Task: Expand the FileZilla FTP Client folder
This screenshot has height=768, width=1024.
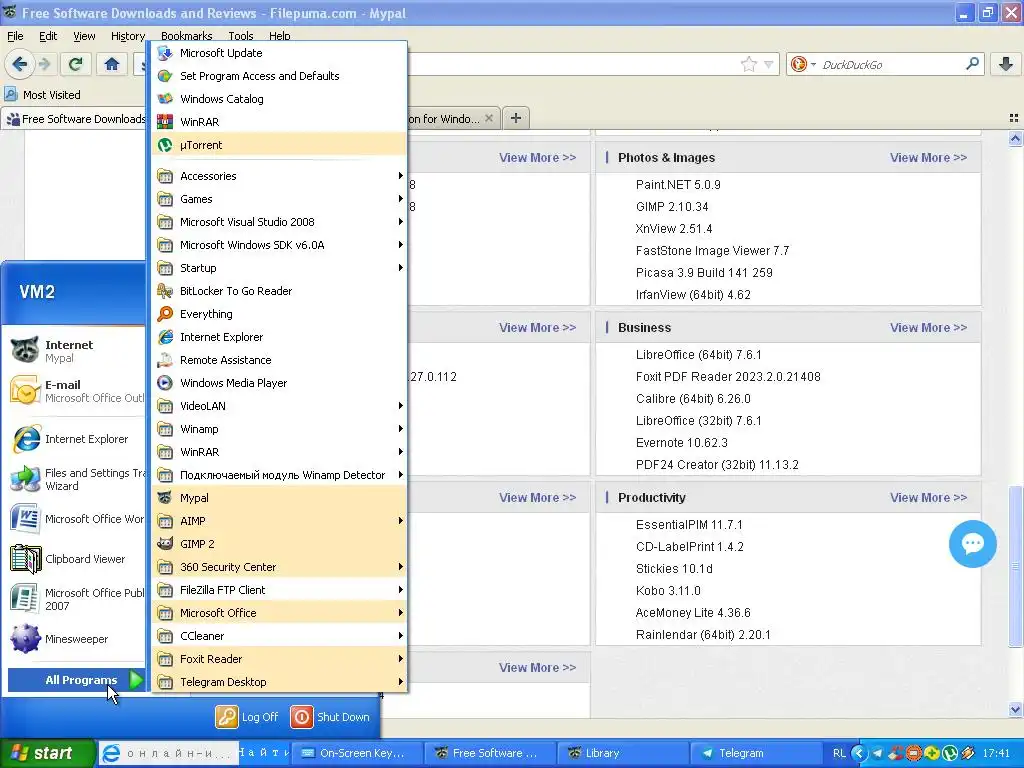Action: tap(280, 590)
